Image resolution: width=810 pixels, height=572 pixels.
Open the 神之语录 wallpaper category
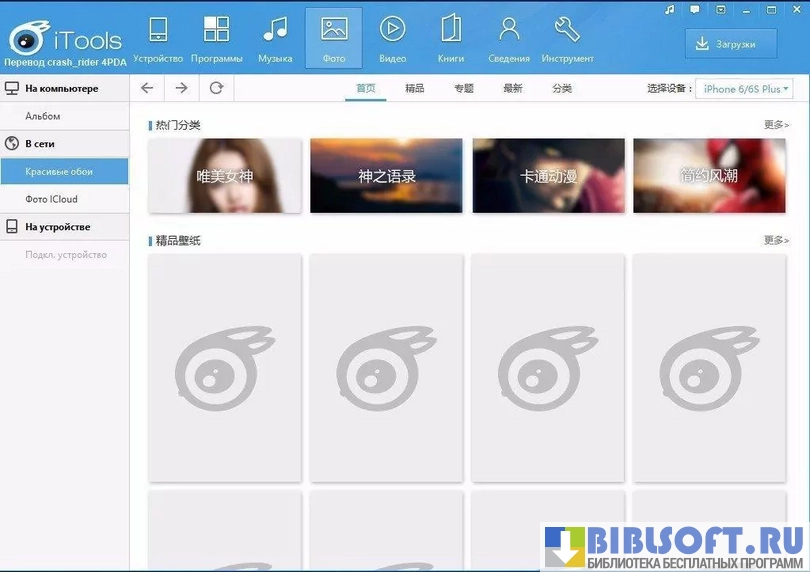click(386, 176)
